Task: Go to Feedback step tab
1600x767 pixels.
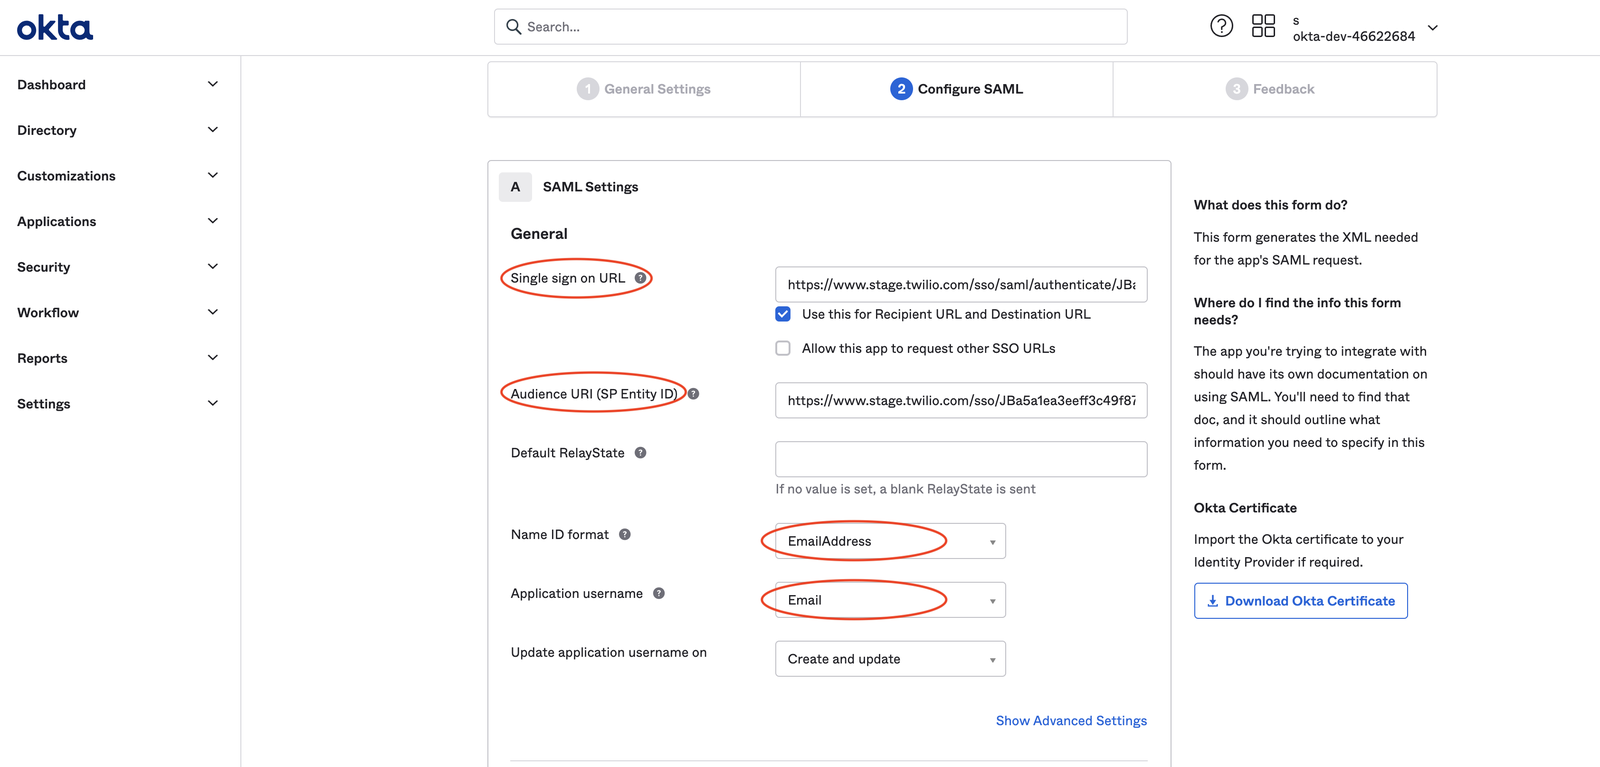Action: point(1275,89)
